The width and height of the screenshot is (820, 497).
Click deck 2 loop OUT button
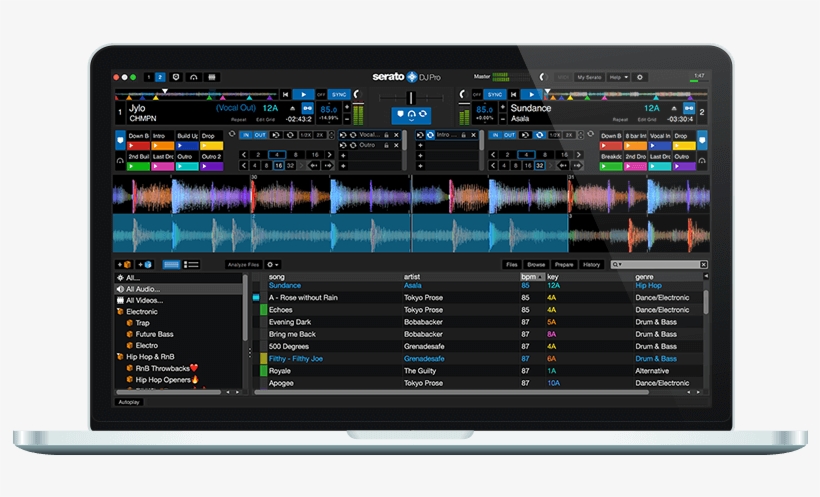pyautogui.click(x=509, y=135)
